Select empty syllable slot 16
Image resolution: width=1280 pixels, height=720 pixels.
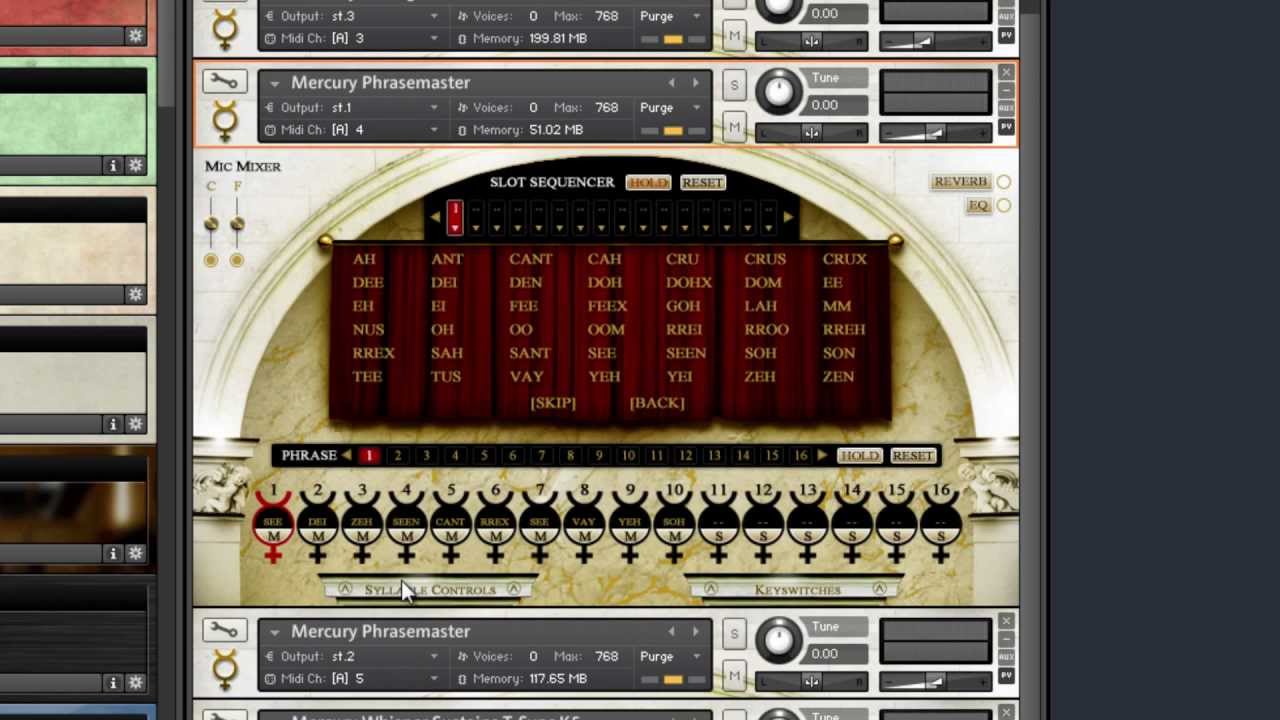941,523
